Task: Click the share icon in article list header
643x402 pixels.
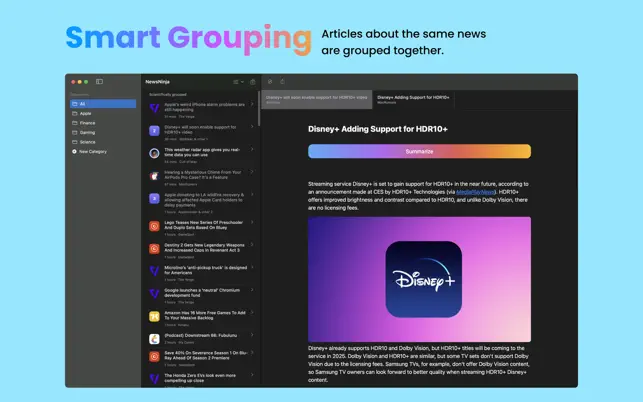Action: tap(253, 82)
